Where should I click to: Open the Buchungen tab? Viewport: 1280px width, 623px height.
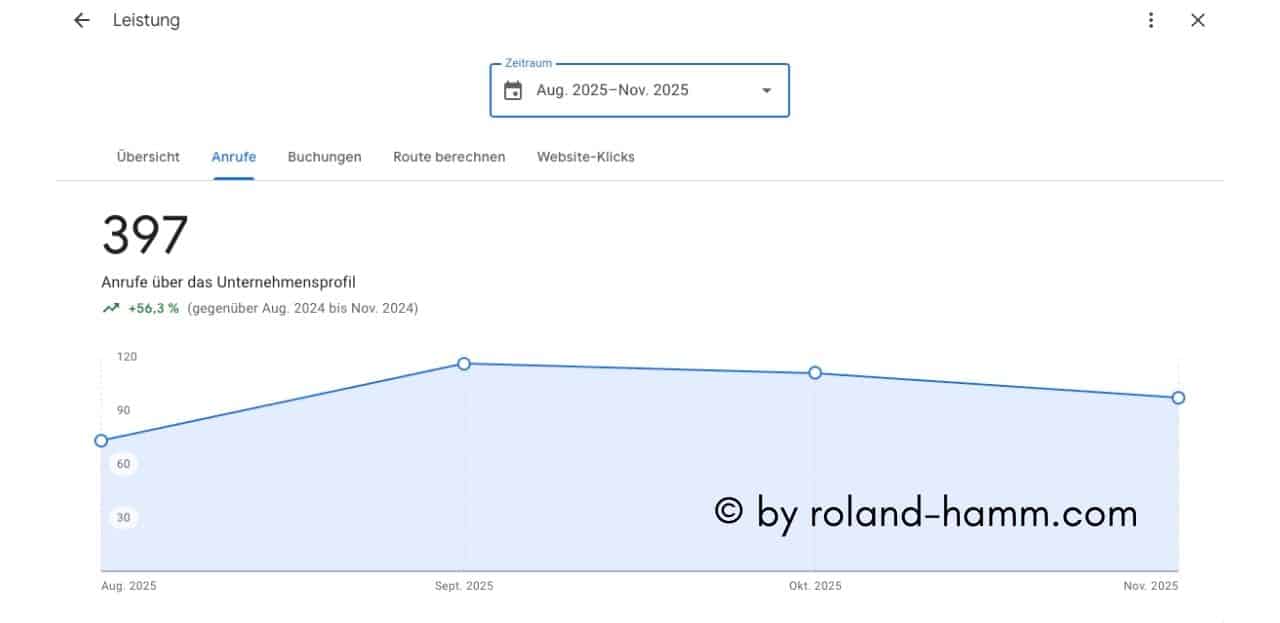(324, 157)
